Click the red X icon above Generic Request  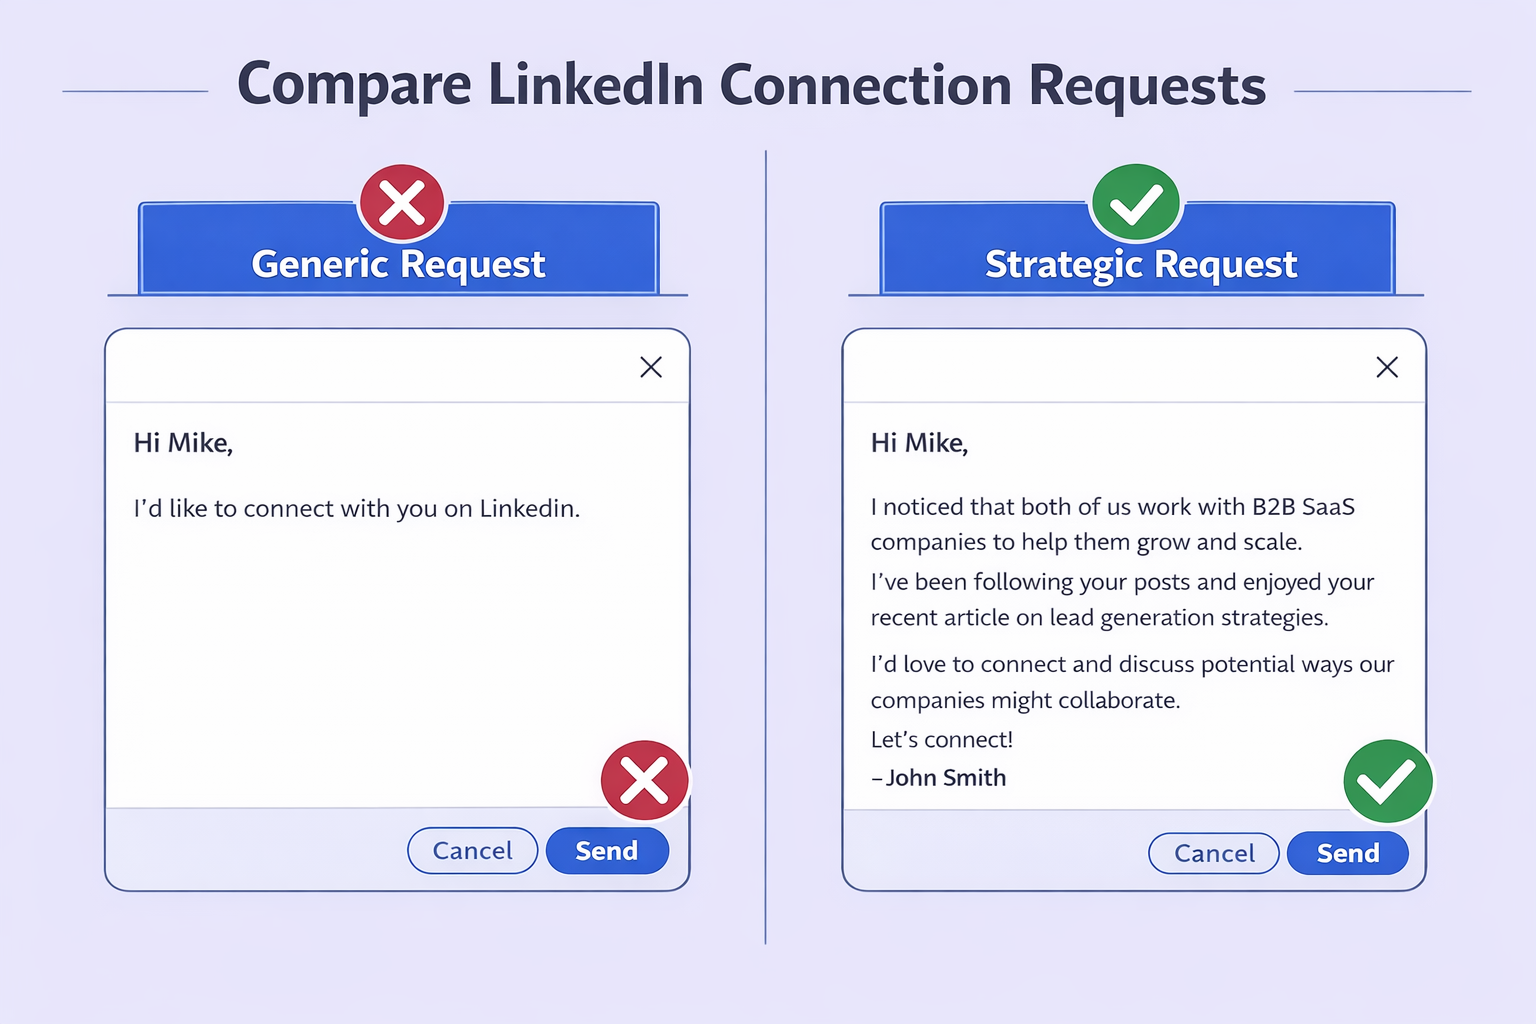[402, 203]
